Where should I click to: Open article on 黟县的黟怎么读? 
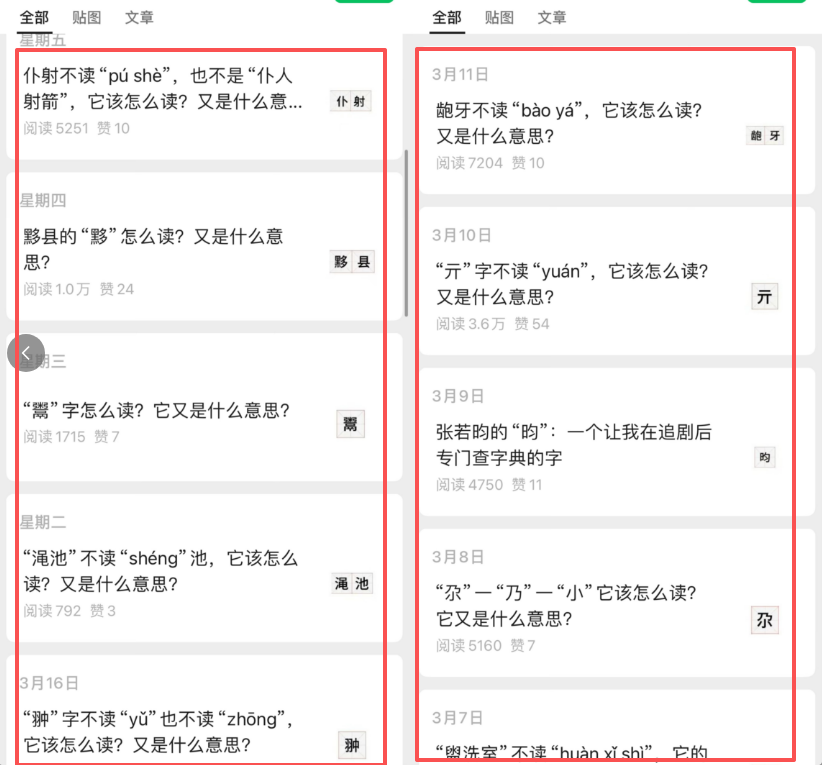tap(153, 249)
